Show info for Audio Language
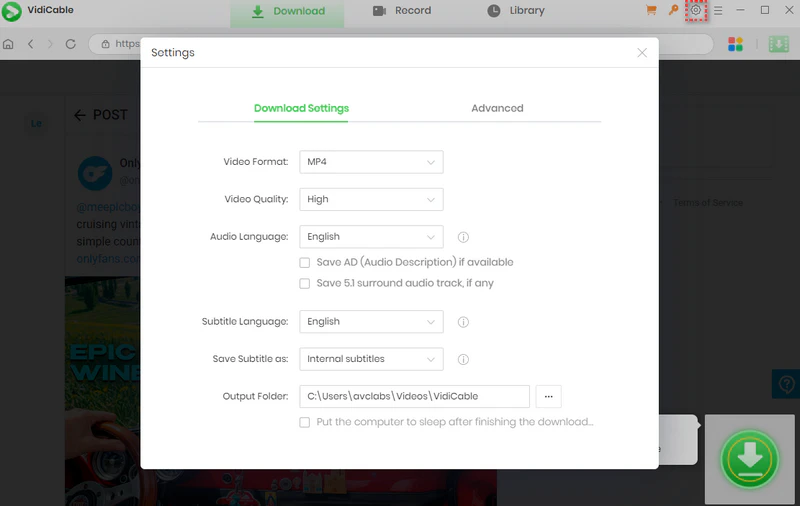Viewport: 800px width, 506px height. [x=463, y=237]
